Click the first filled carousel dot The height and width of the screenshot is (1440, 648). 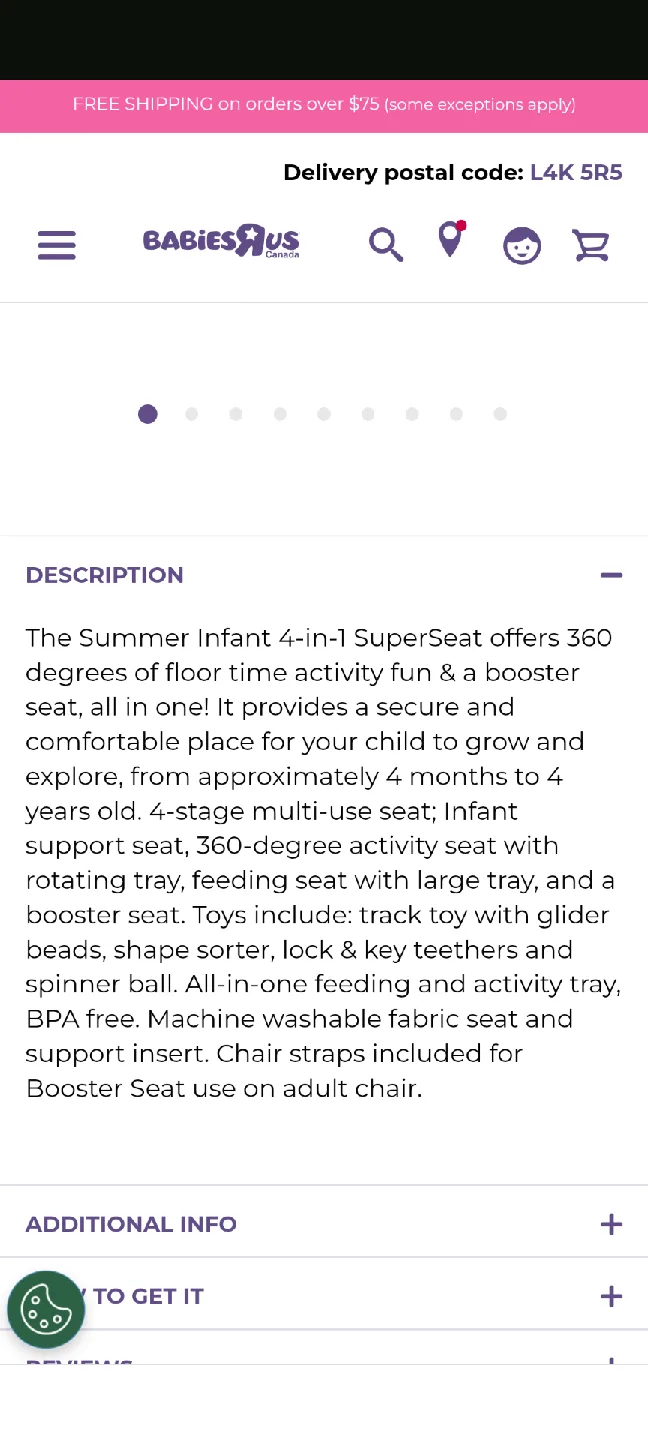148,413
